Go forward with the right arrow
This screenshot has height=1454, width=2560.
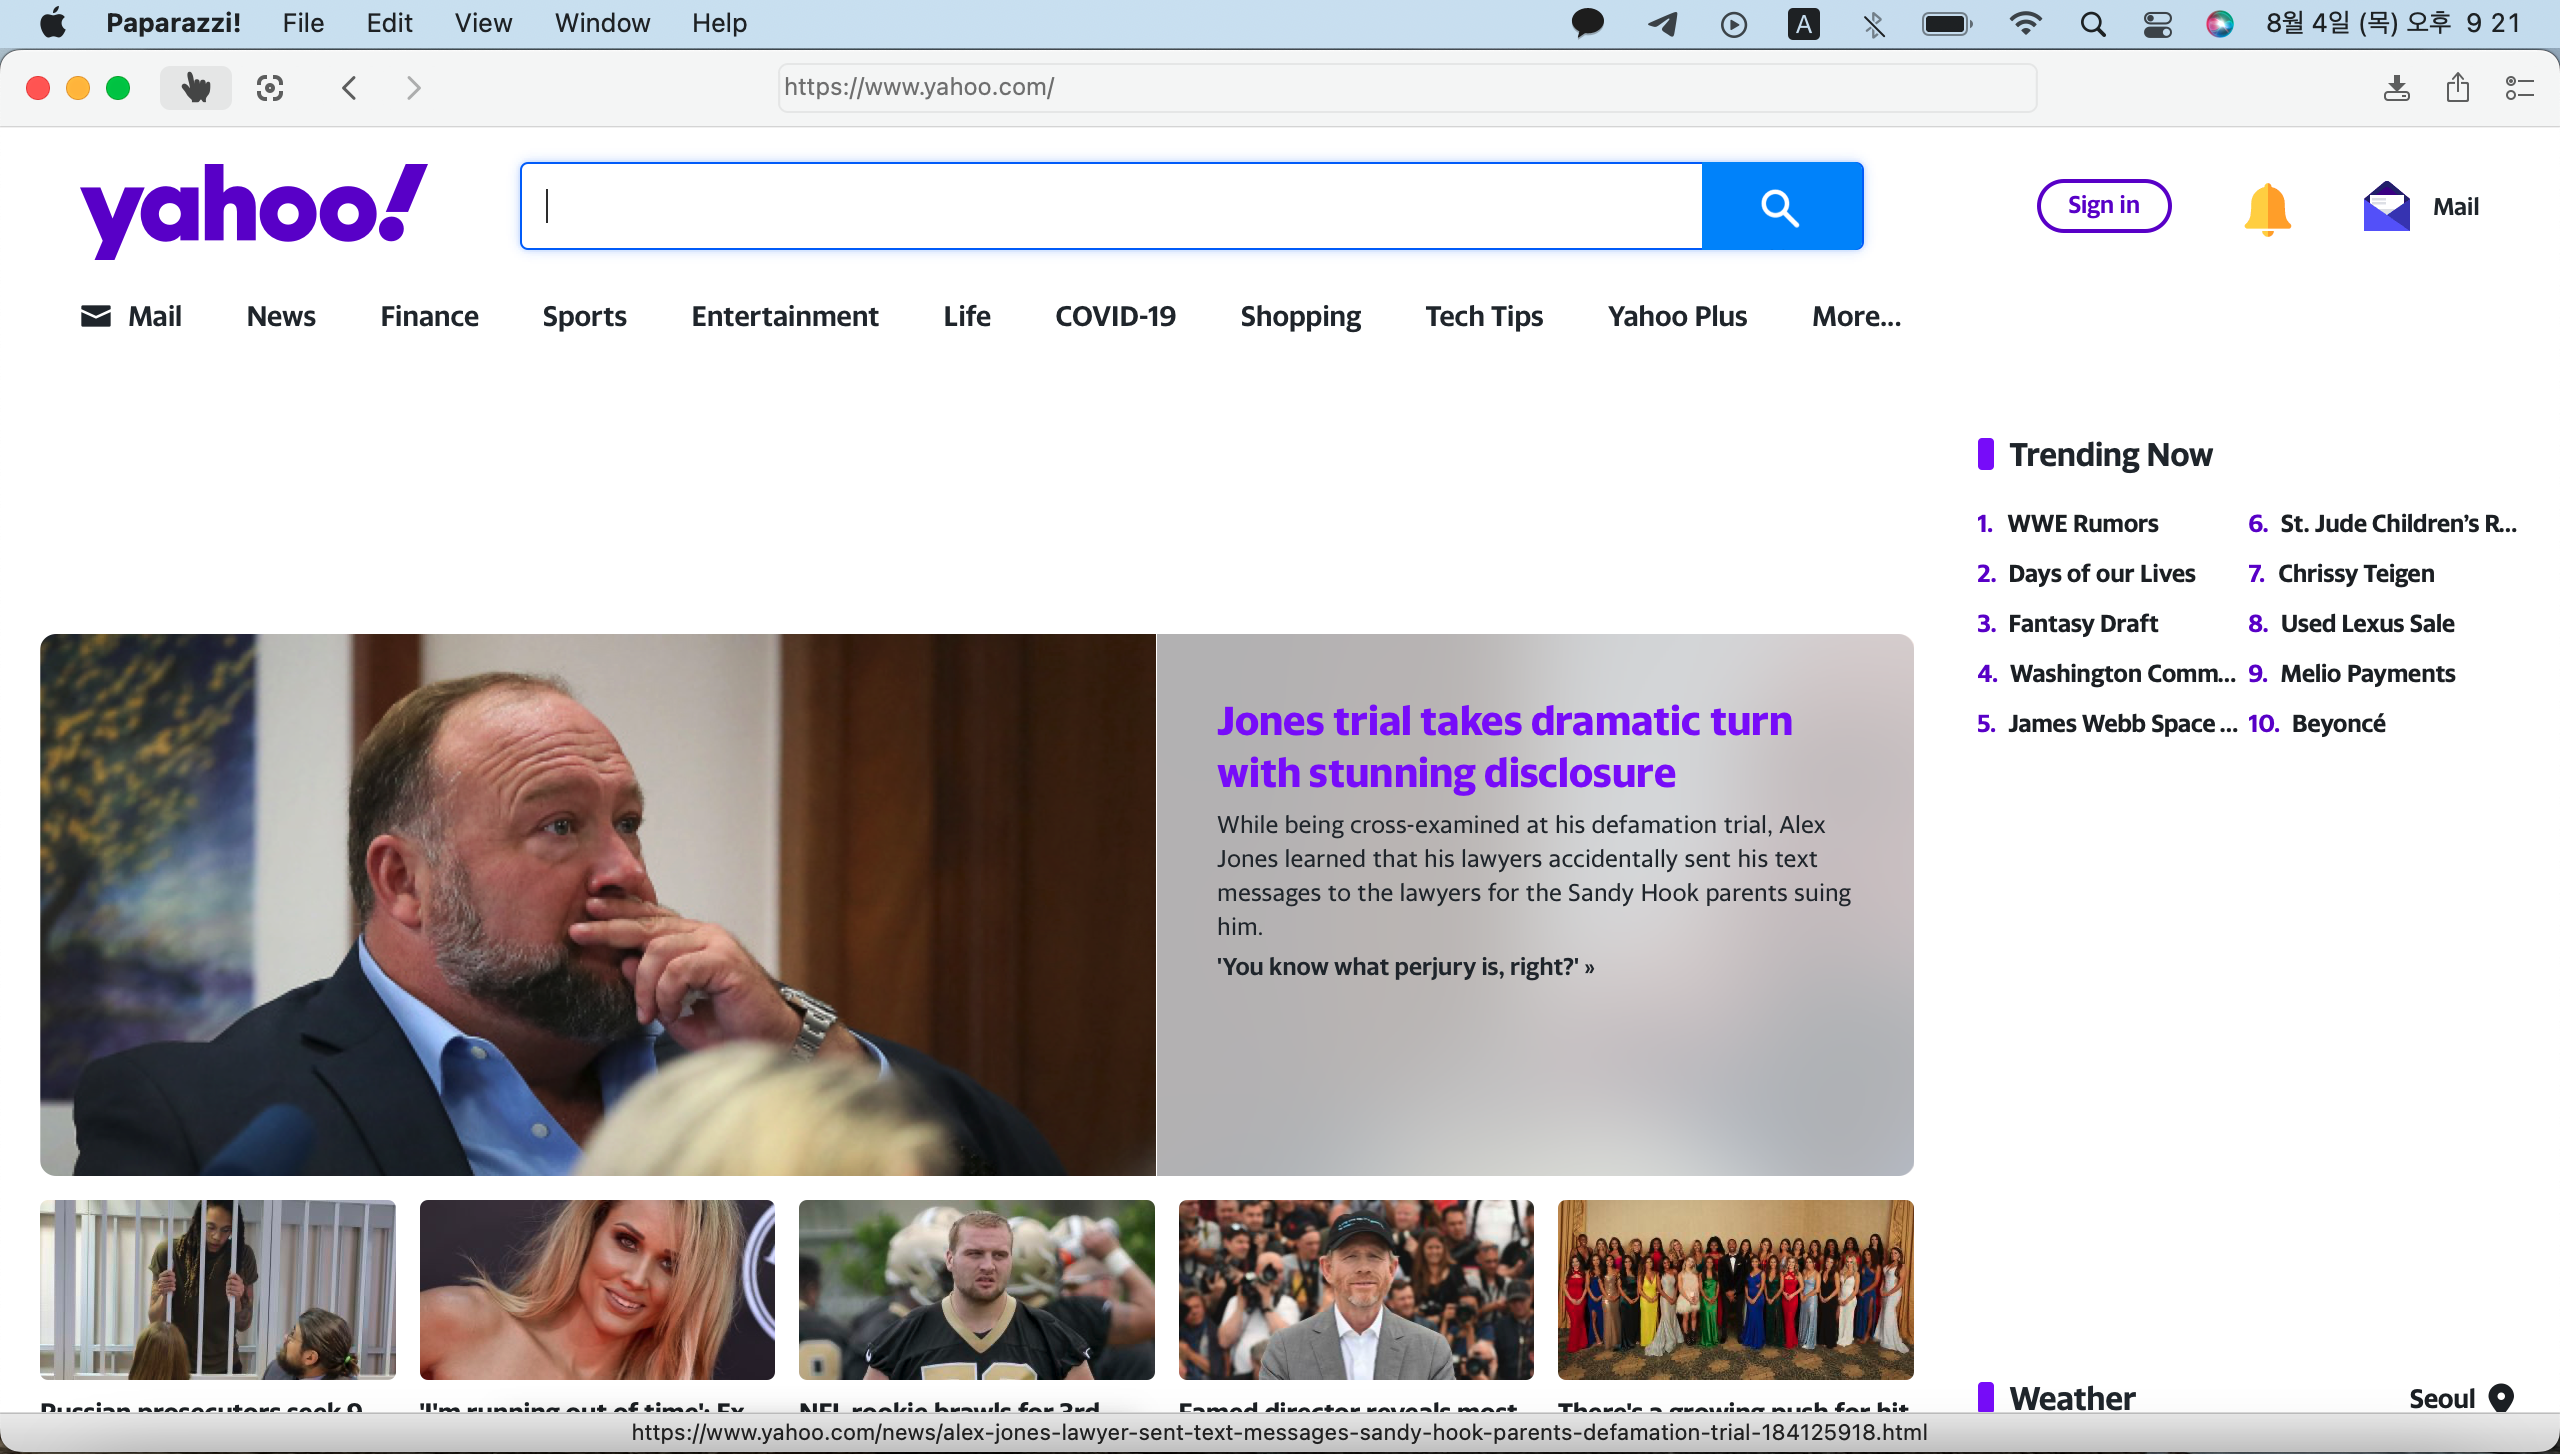[x=413, y=88]
